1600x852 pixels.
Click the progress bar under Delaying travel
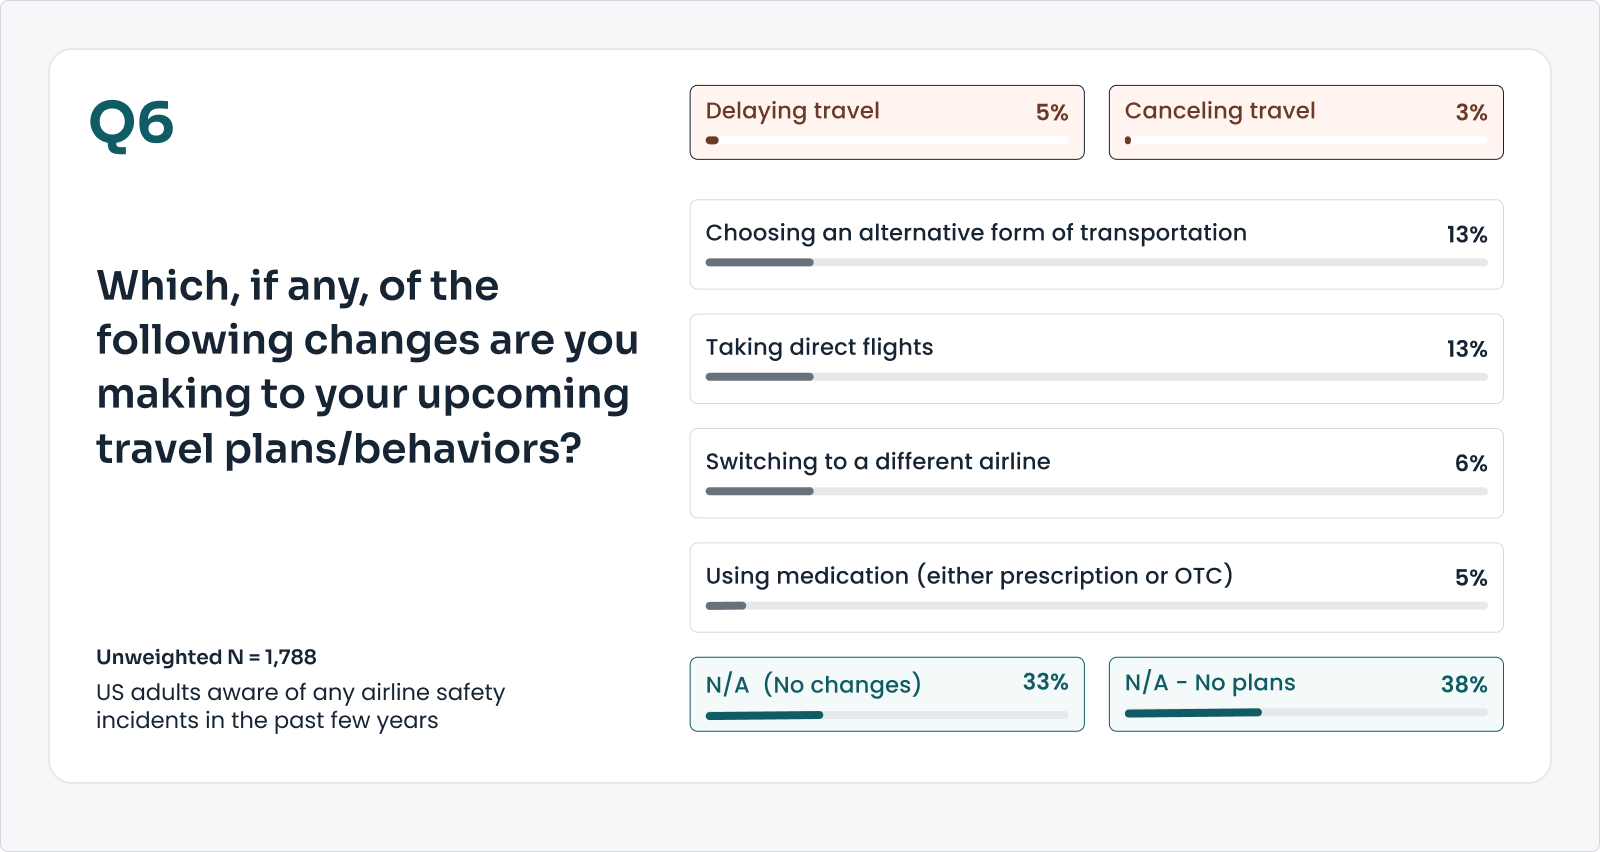point(886,141)
